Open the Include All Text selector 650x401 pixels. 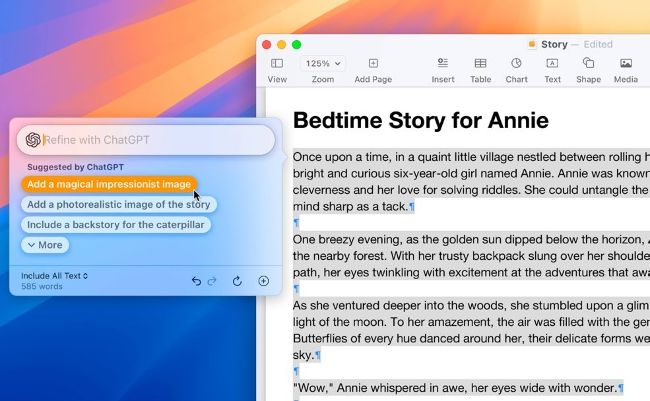click(55, 275)
